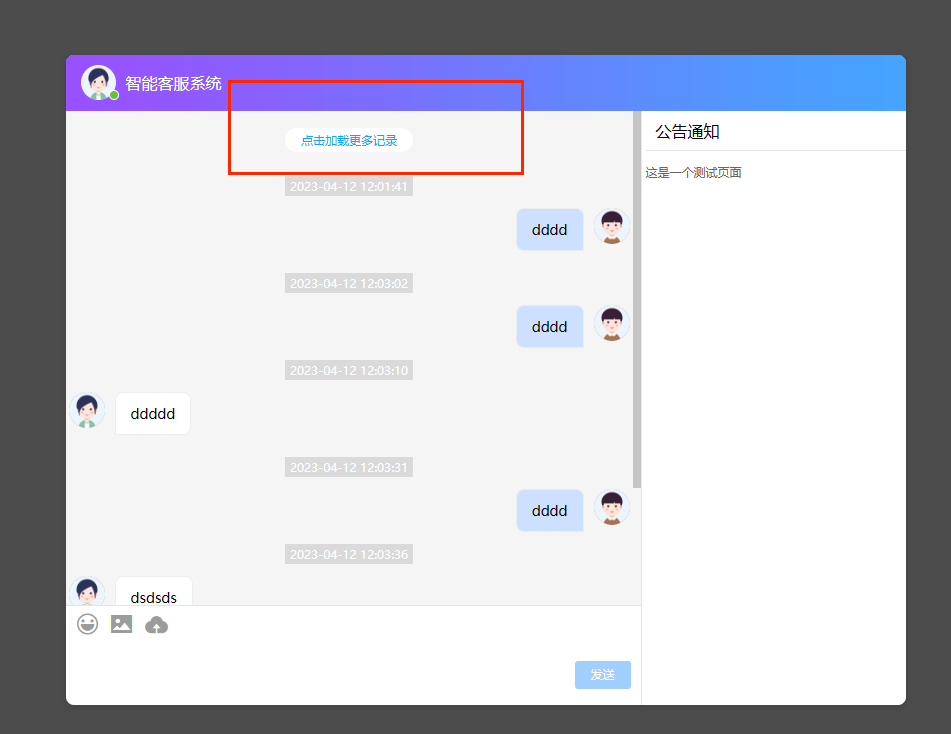Click the cloud upload file icon
951x734 pixels.
[x=156, y=624]
